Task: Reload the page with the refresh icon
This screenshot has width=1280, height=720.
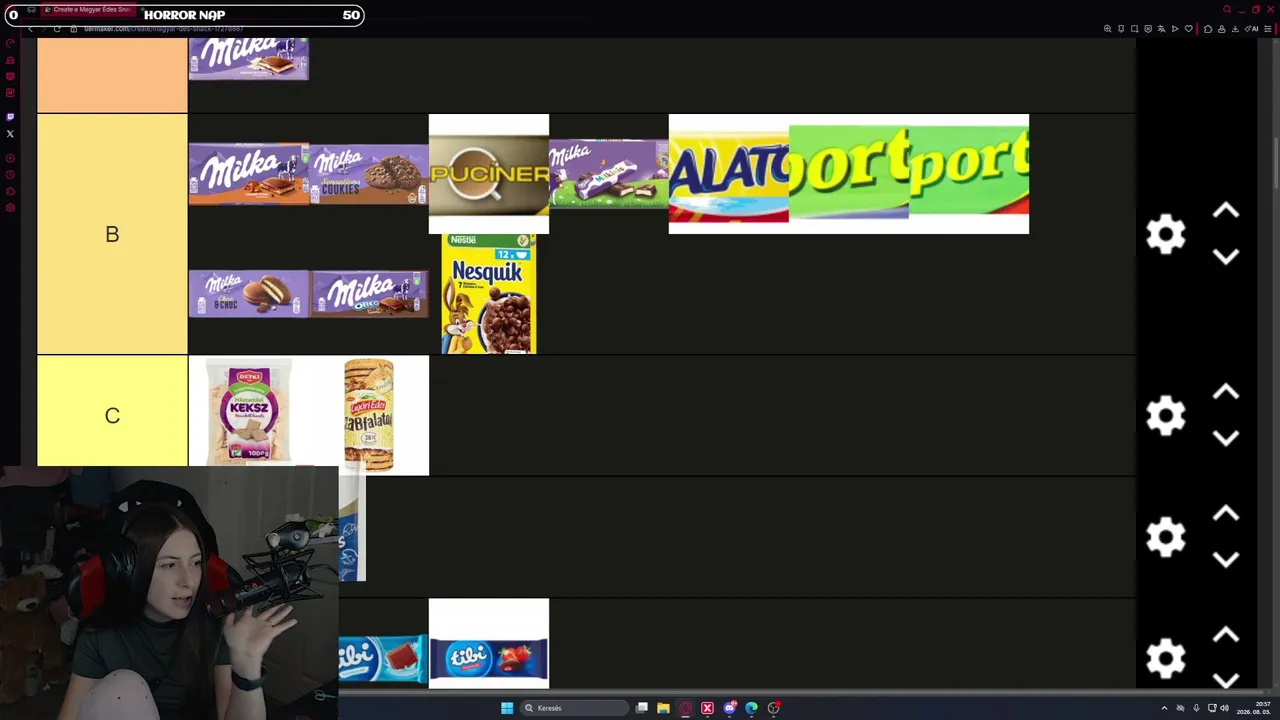Action: 57,29
